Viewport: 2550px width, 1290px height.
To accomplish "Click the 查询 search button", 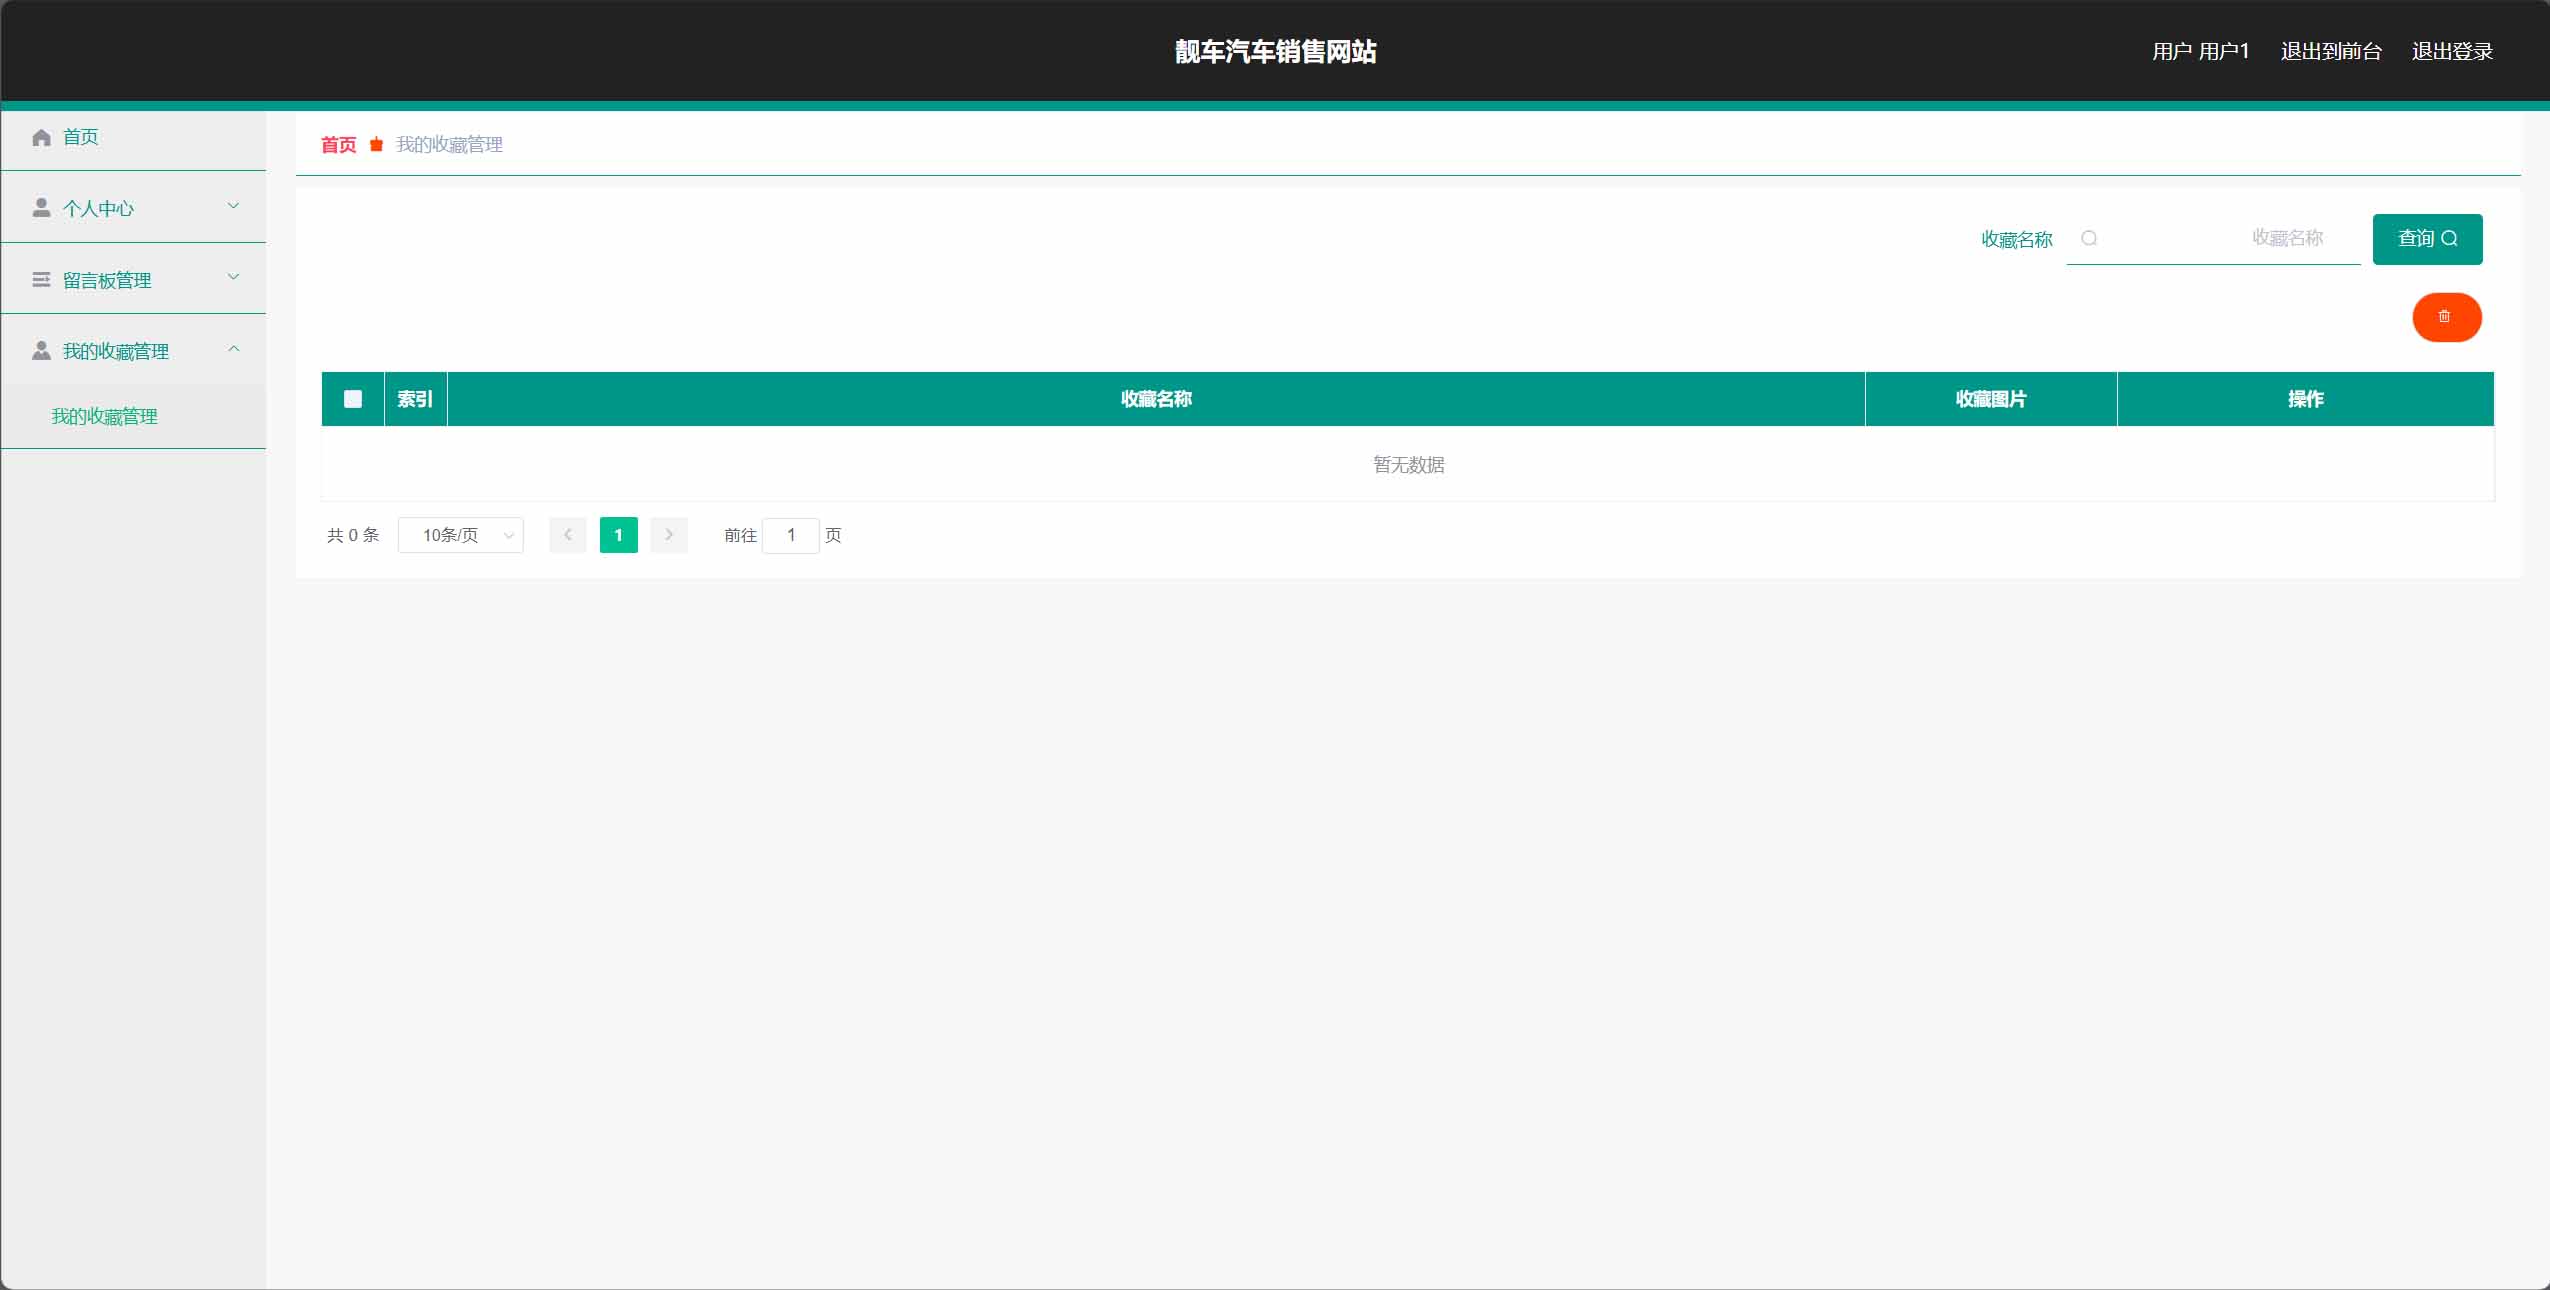I will pyautogui.click(x=2427, y=239).
